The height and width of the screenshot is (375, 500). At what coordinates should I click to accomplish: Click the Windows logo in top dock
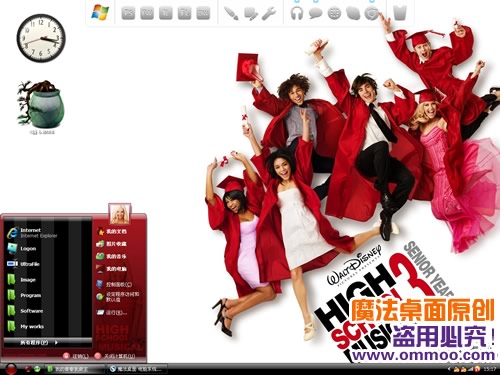pos(100,12)
